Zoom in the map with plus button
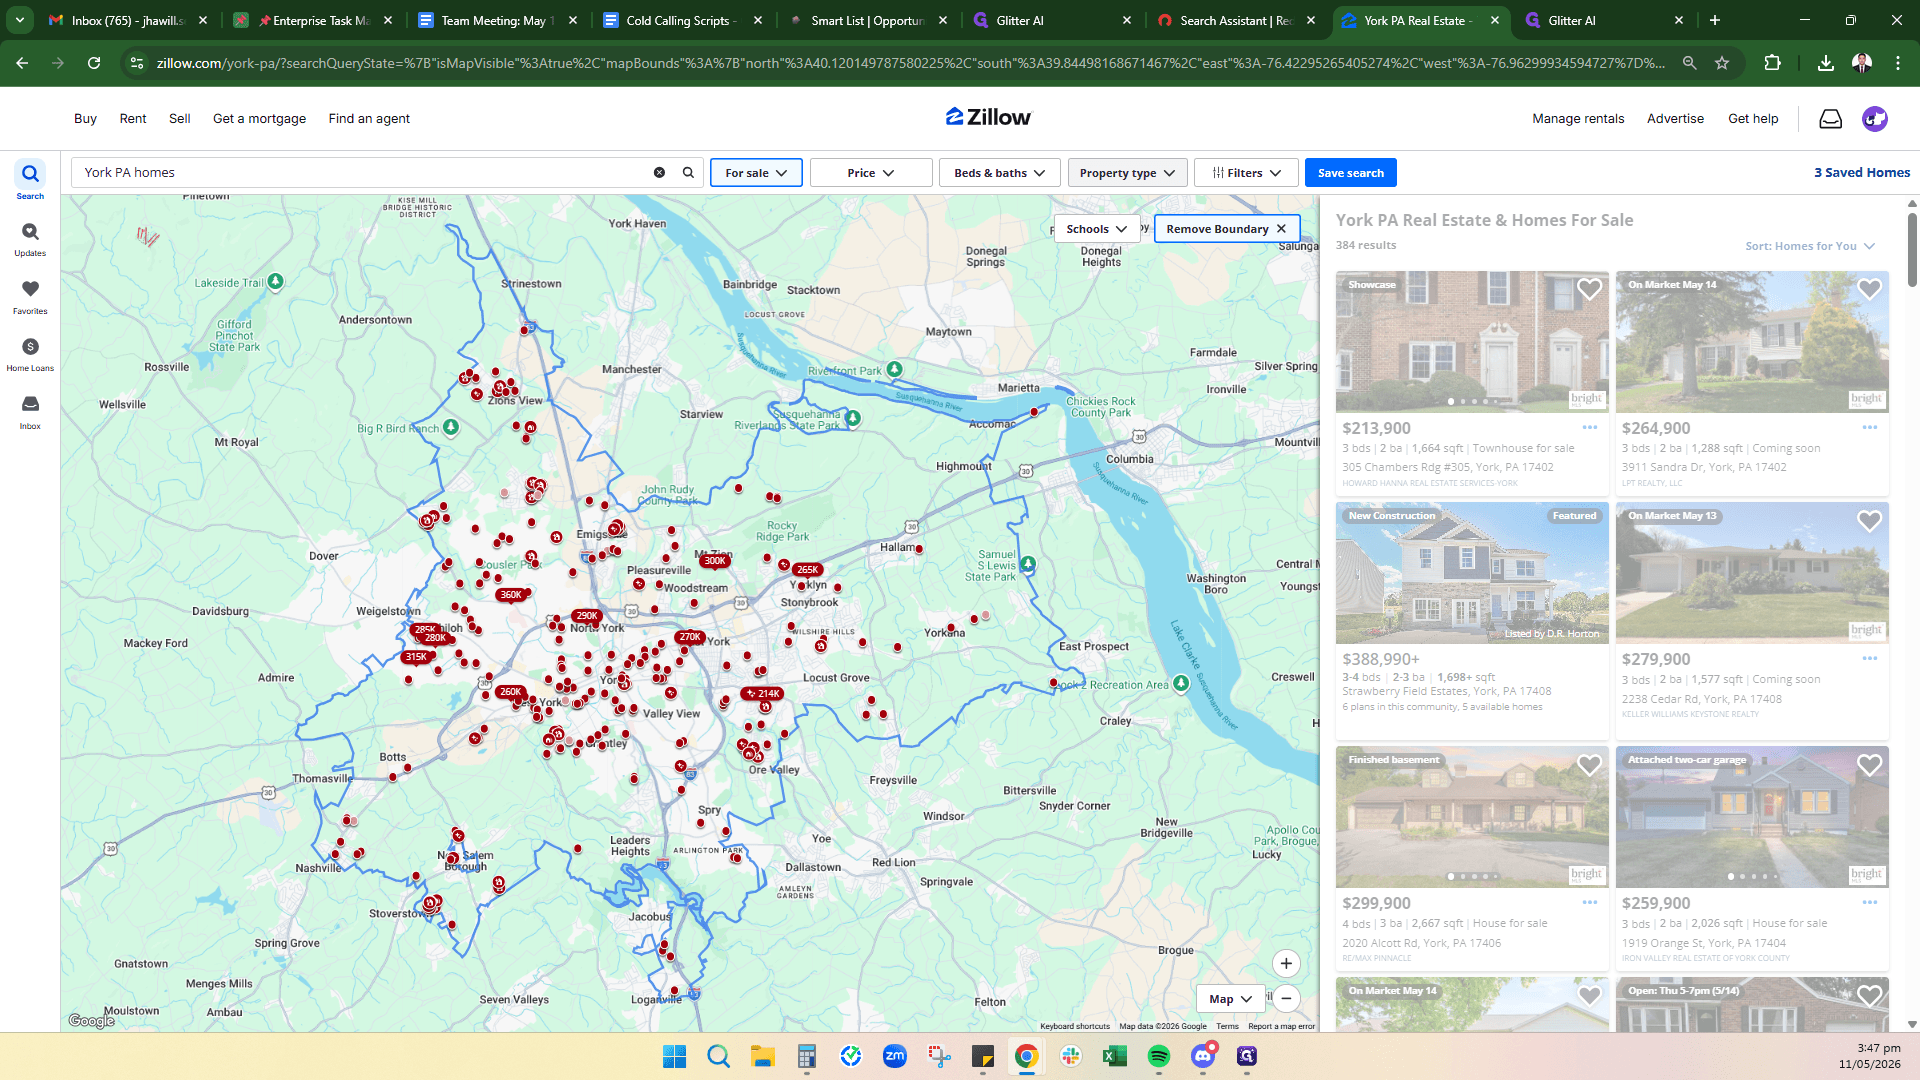1920x1080 pixels. [x=1286, y=964]
